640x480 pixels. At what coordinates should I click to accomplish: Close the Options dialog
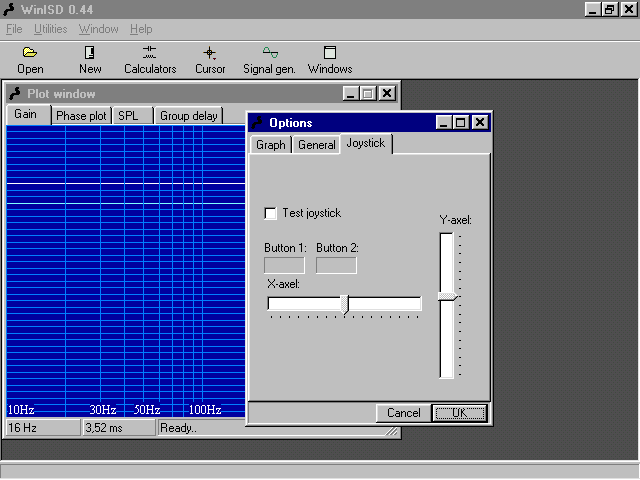click(480, 122)
